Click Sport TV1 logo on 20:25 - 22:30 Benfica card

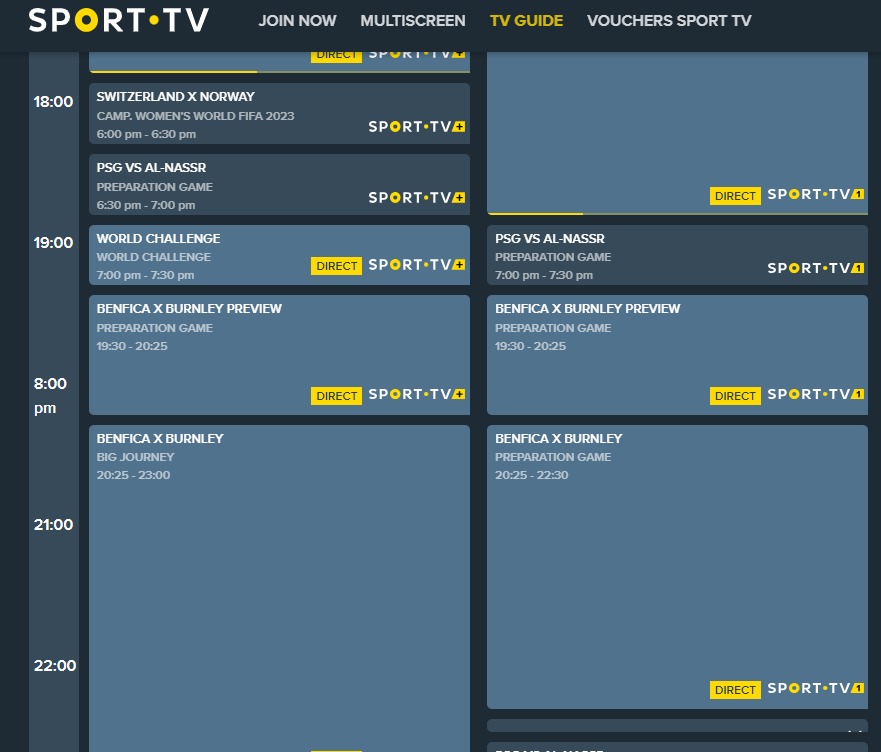click(815, 689)
